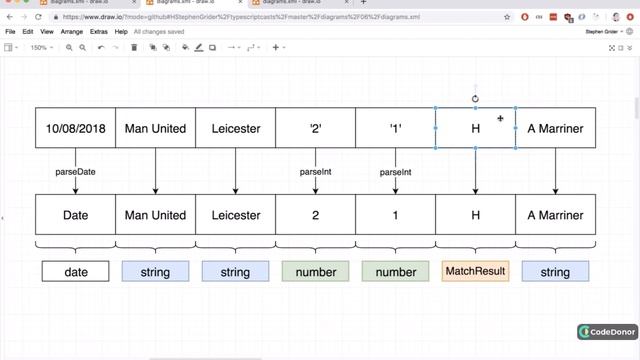Select the green number box under 2
This screenshot has height=360, width=640.
[x=316, y=271]
